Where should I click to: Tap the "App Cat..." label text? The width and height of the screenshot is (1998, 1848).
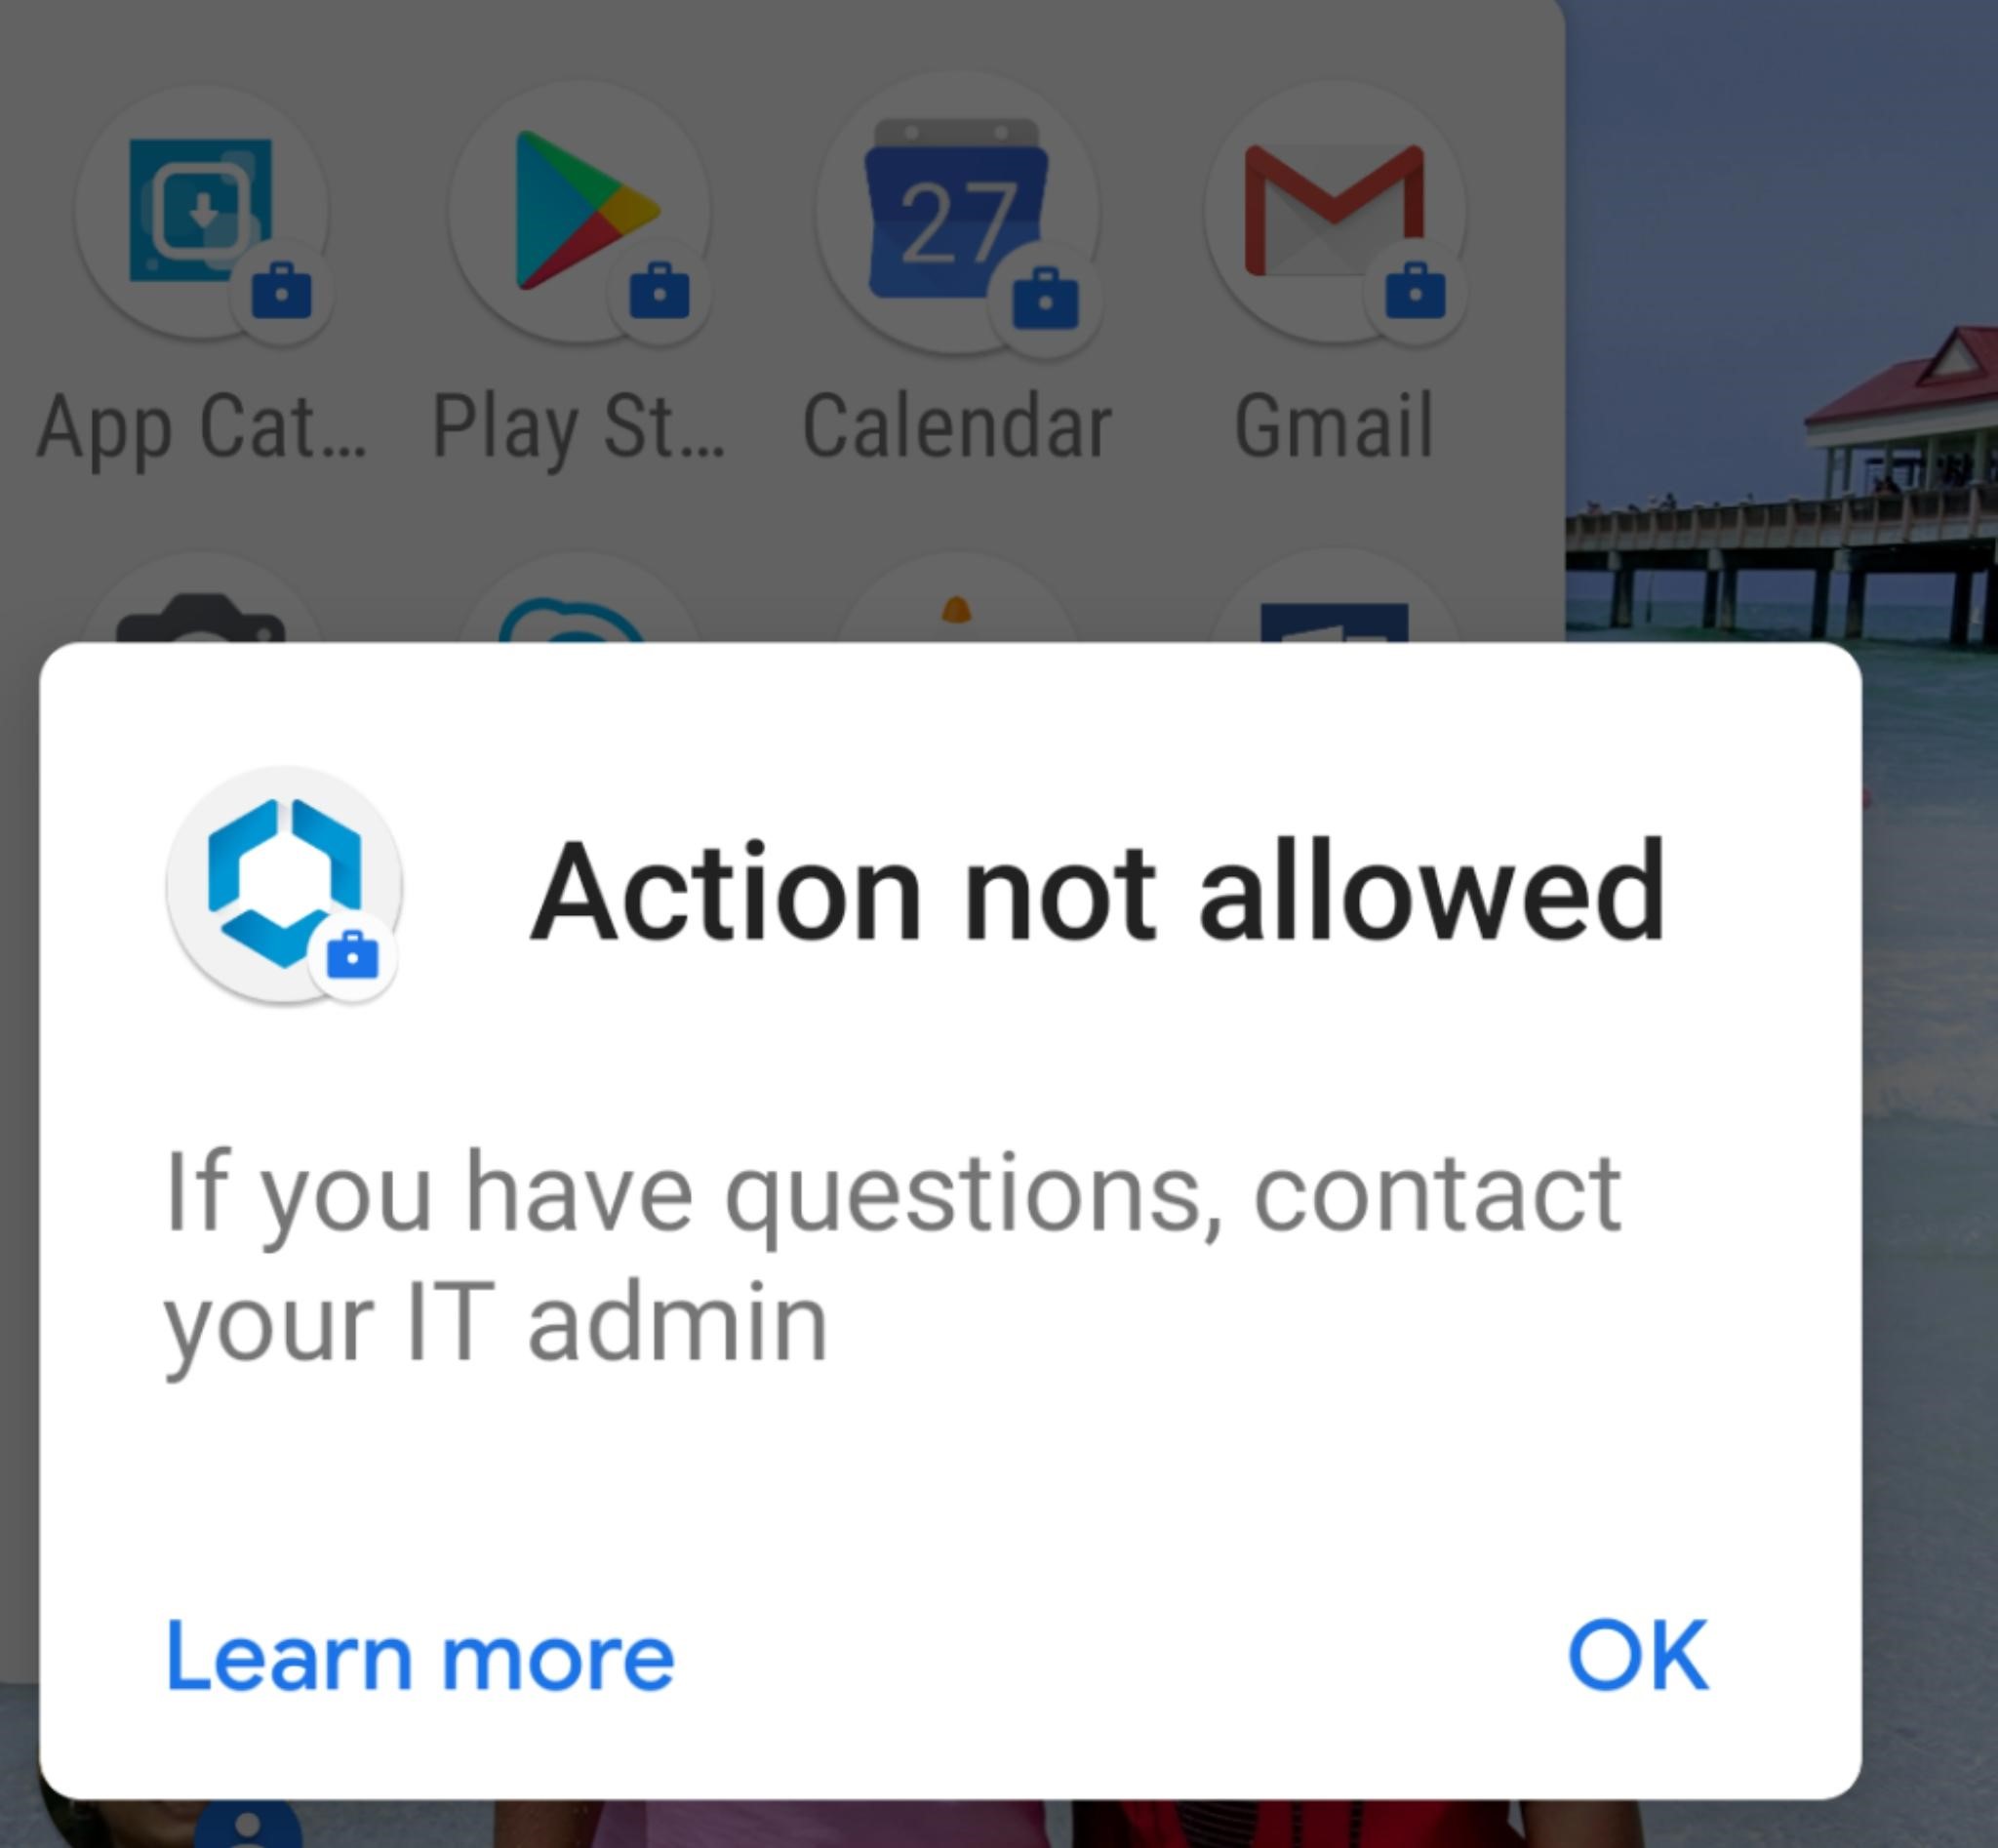pos(202,430)
